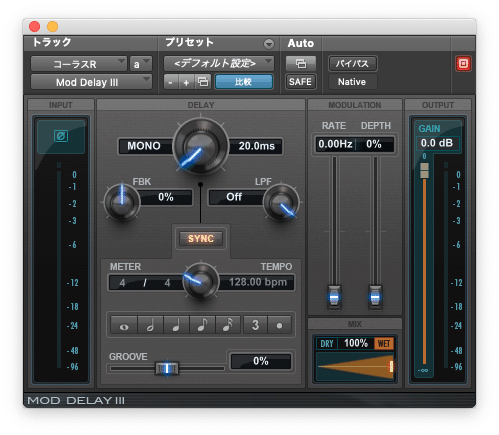Open the insert position 'a' dropdown
499x435 pixels.
[x=141, y=64]
